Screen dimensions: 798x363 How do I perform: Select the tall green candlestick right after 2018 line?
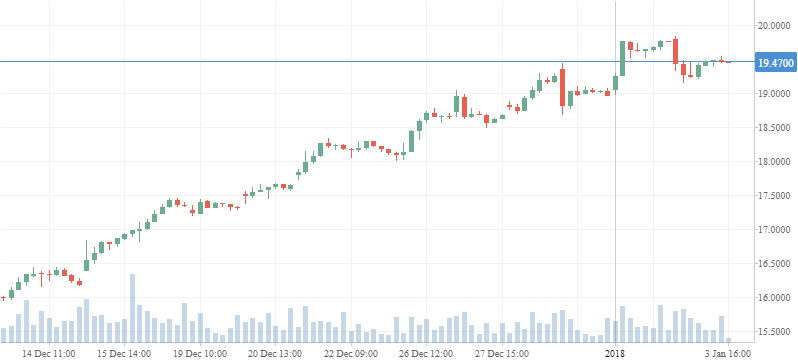point(622,59)
